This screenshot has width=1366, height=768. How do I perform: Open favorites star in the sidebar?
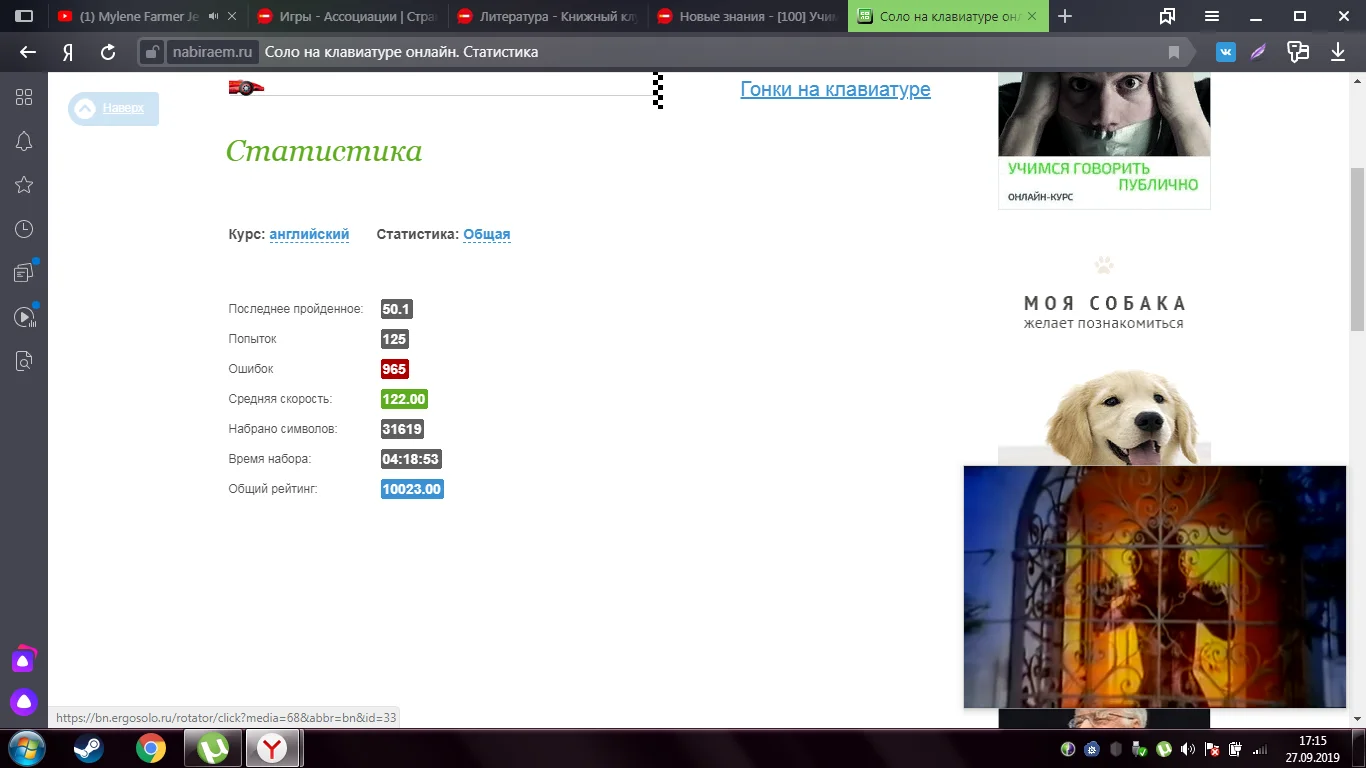(24, 185)
